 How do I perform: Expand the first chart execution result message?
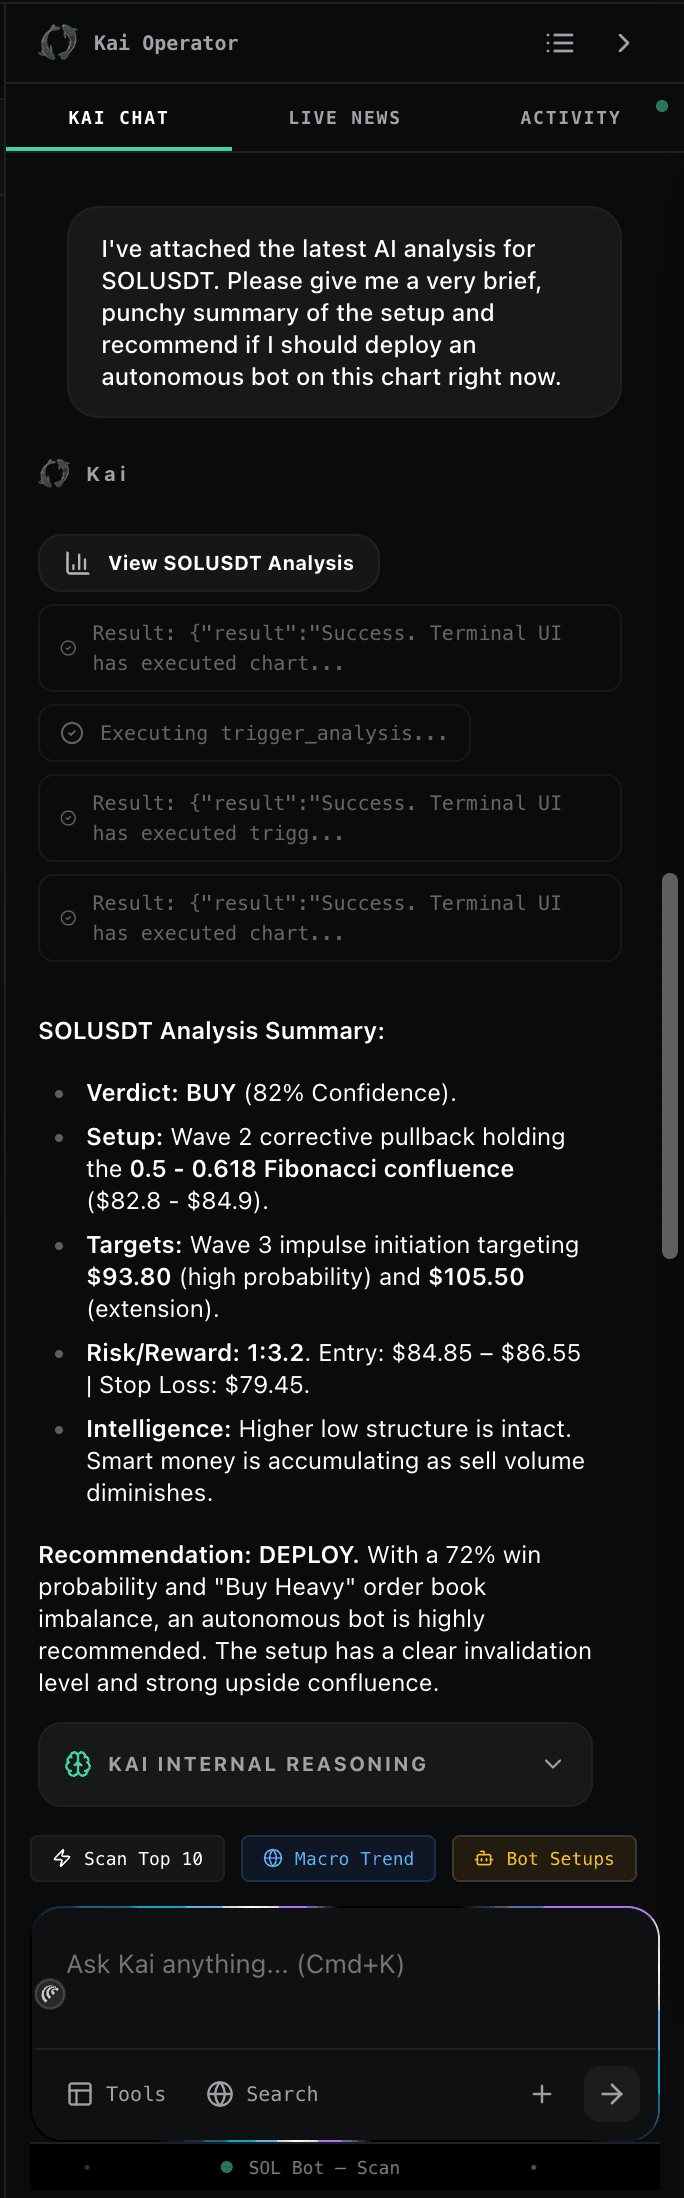click(330, 648)
